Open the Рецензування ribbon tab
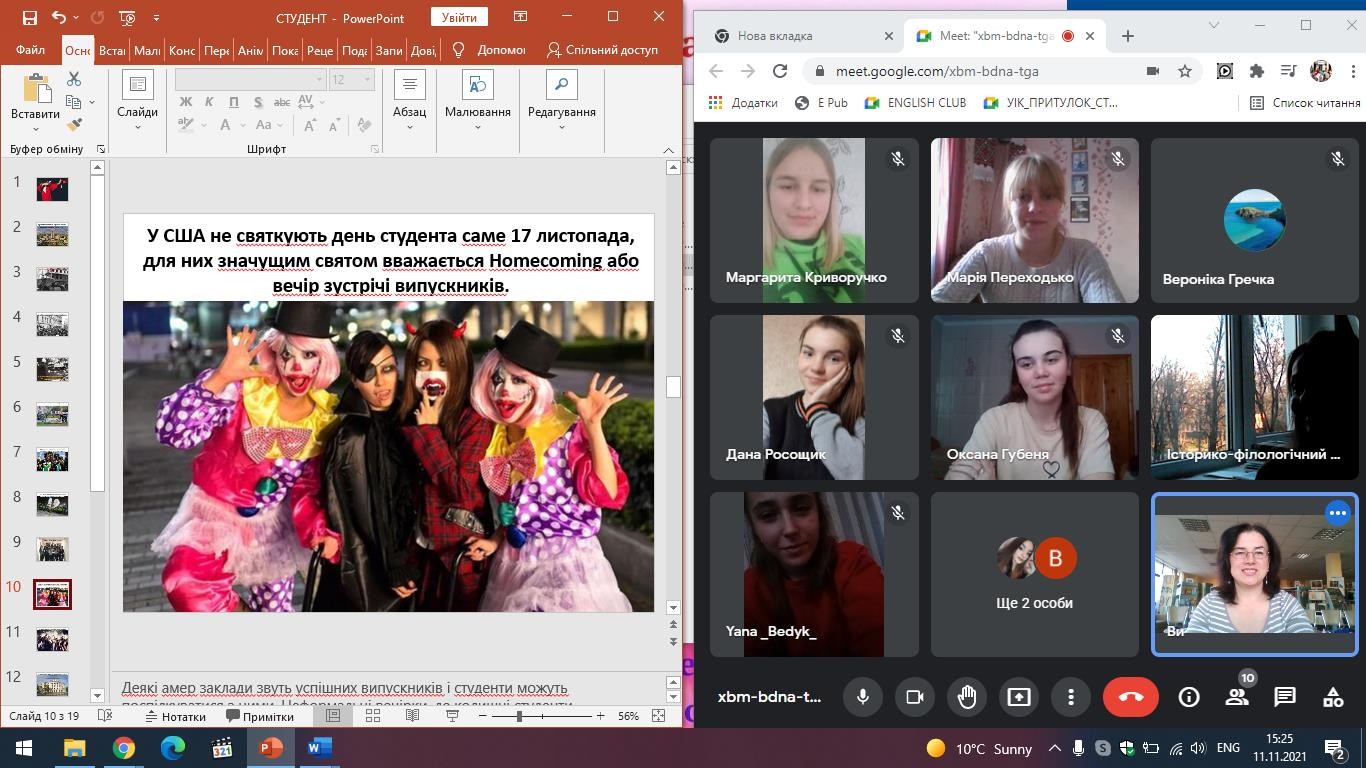This screenshot has height=768, width=1366. coord(320,50)
